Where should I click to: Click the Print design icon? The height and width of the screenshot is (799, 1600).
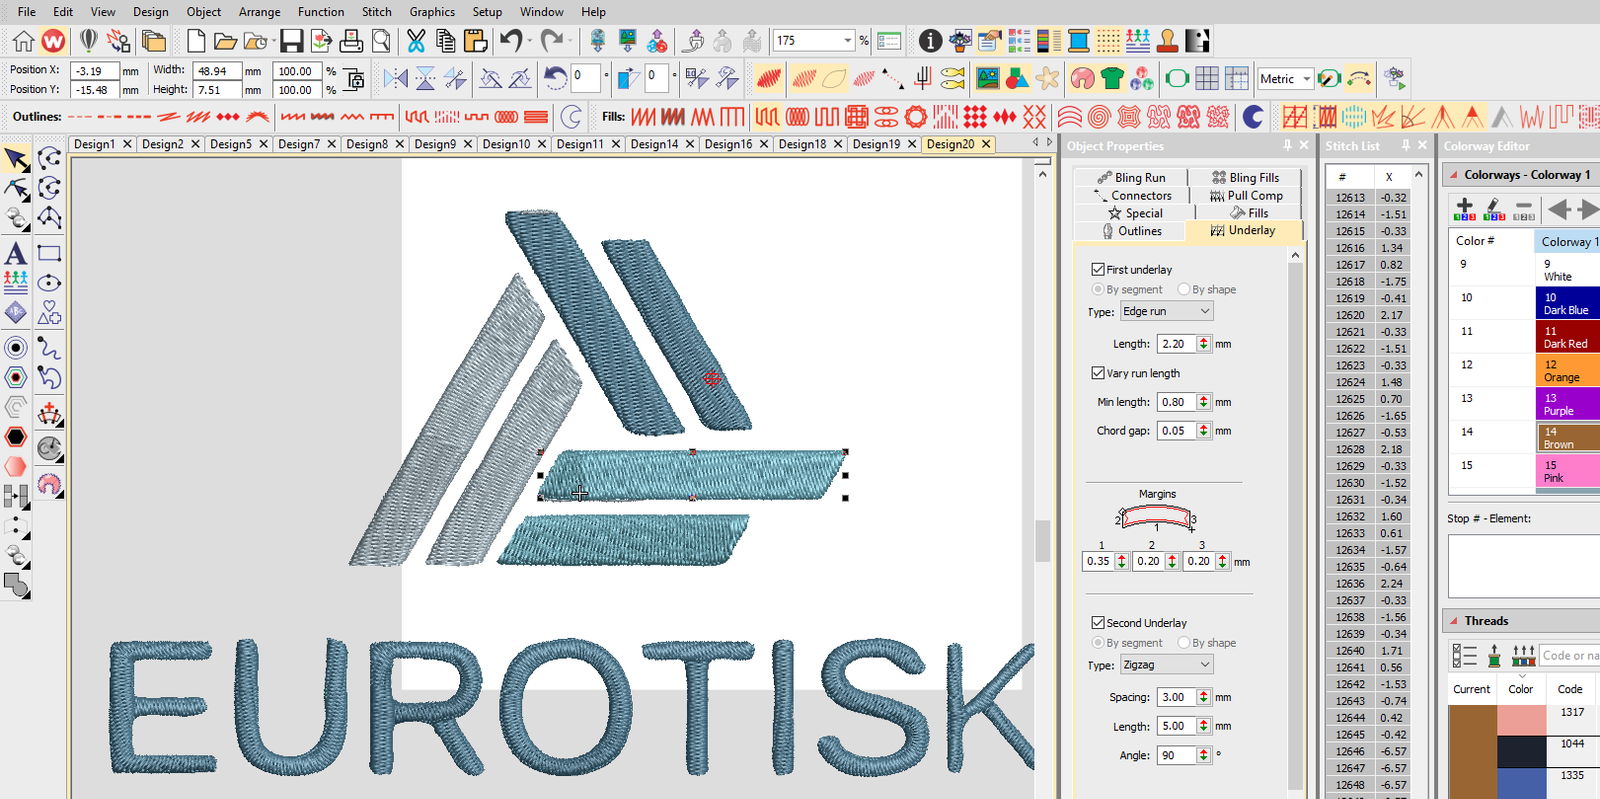351,41
